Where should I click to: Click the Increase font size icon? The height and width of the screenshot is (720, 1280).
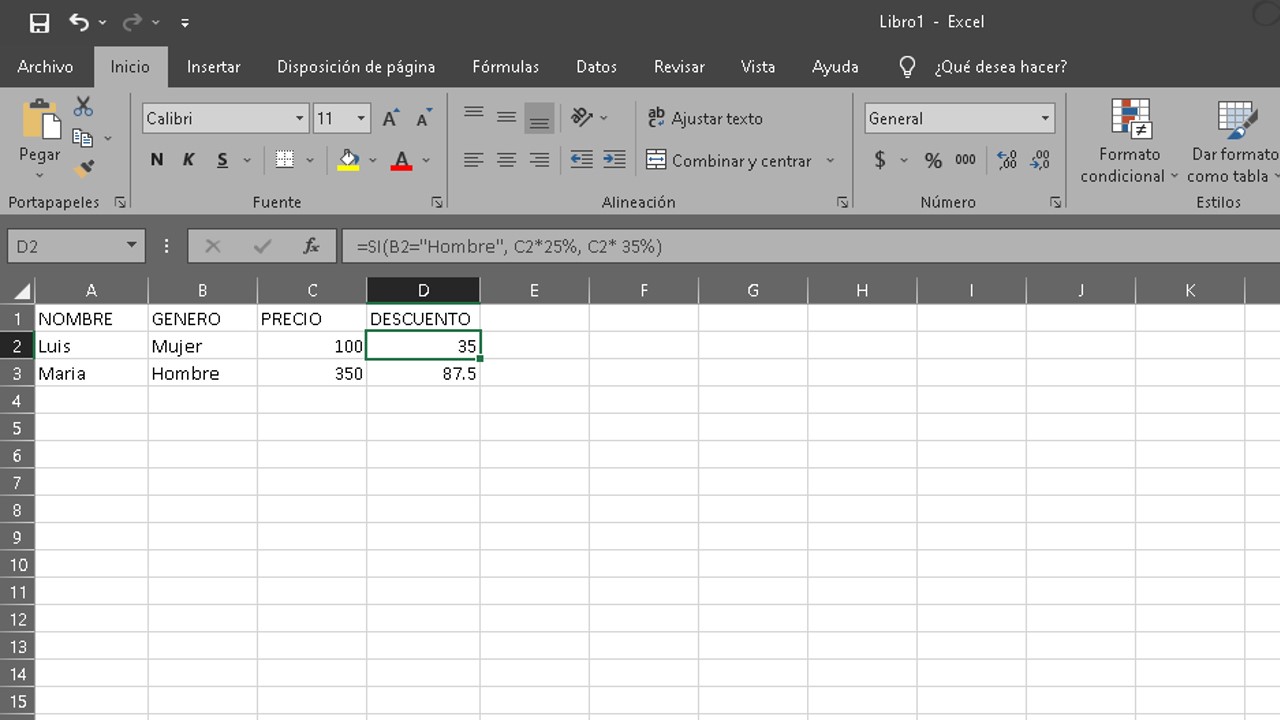[x=391, y=119]
